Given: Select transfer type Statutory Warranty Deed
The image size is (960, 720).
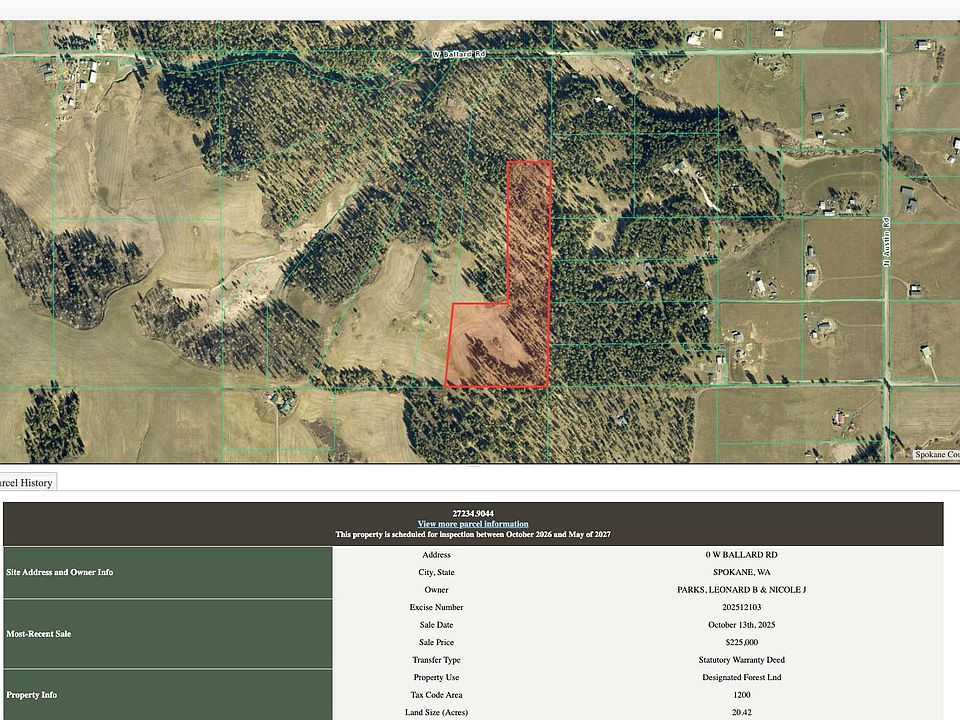Looking at the screenshot, I should point(741,660).
